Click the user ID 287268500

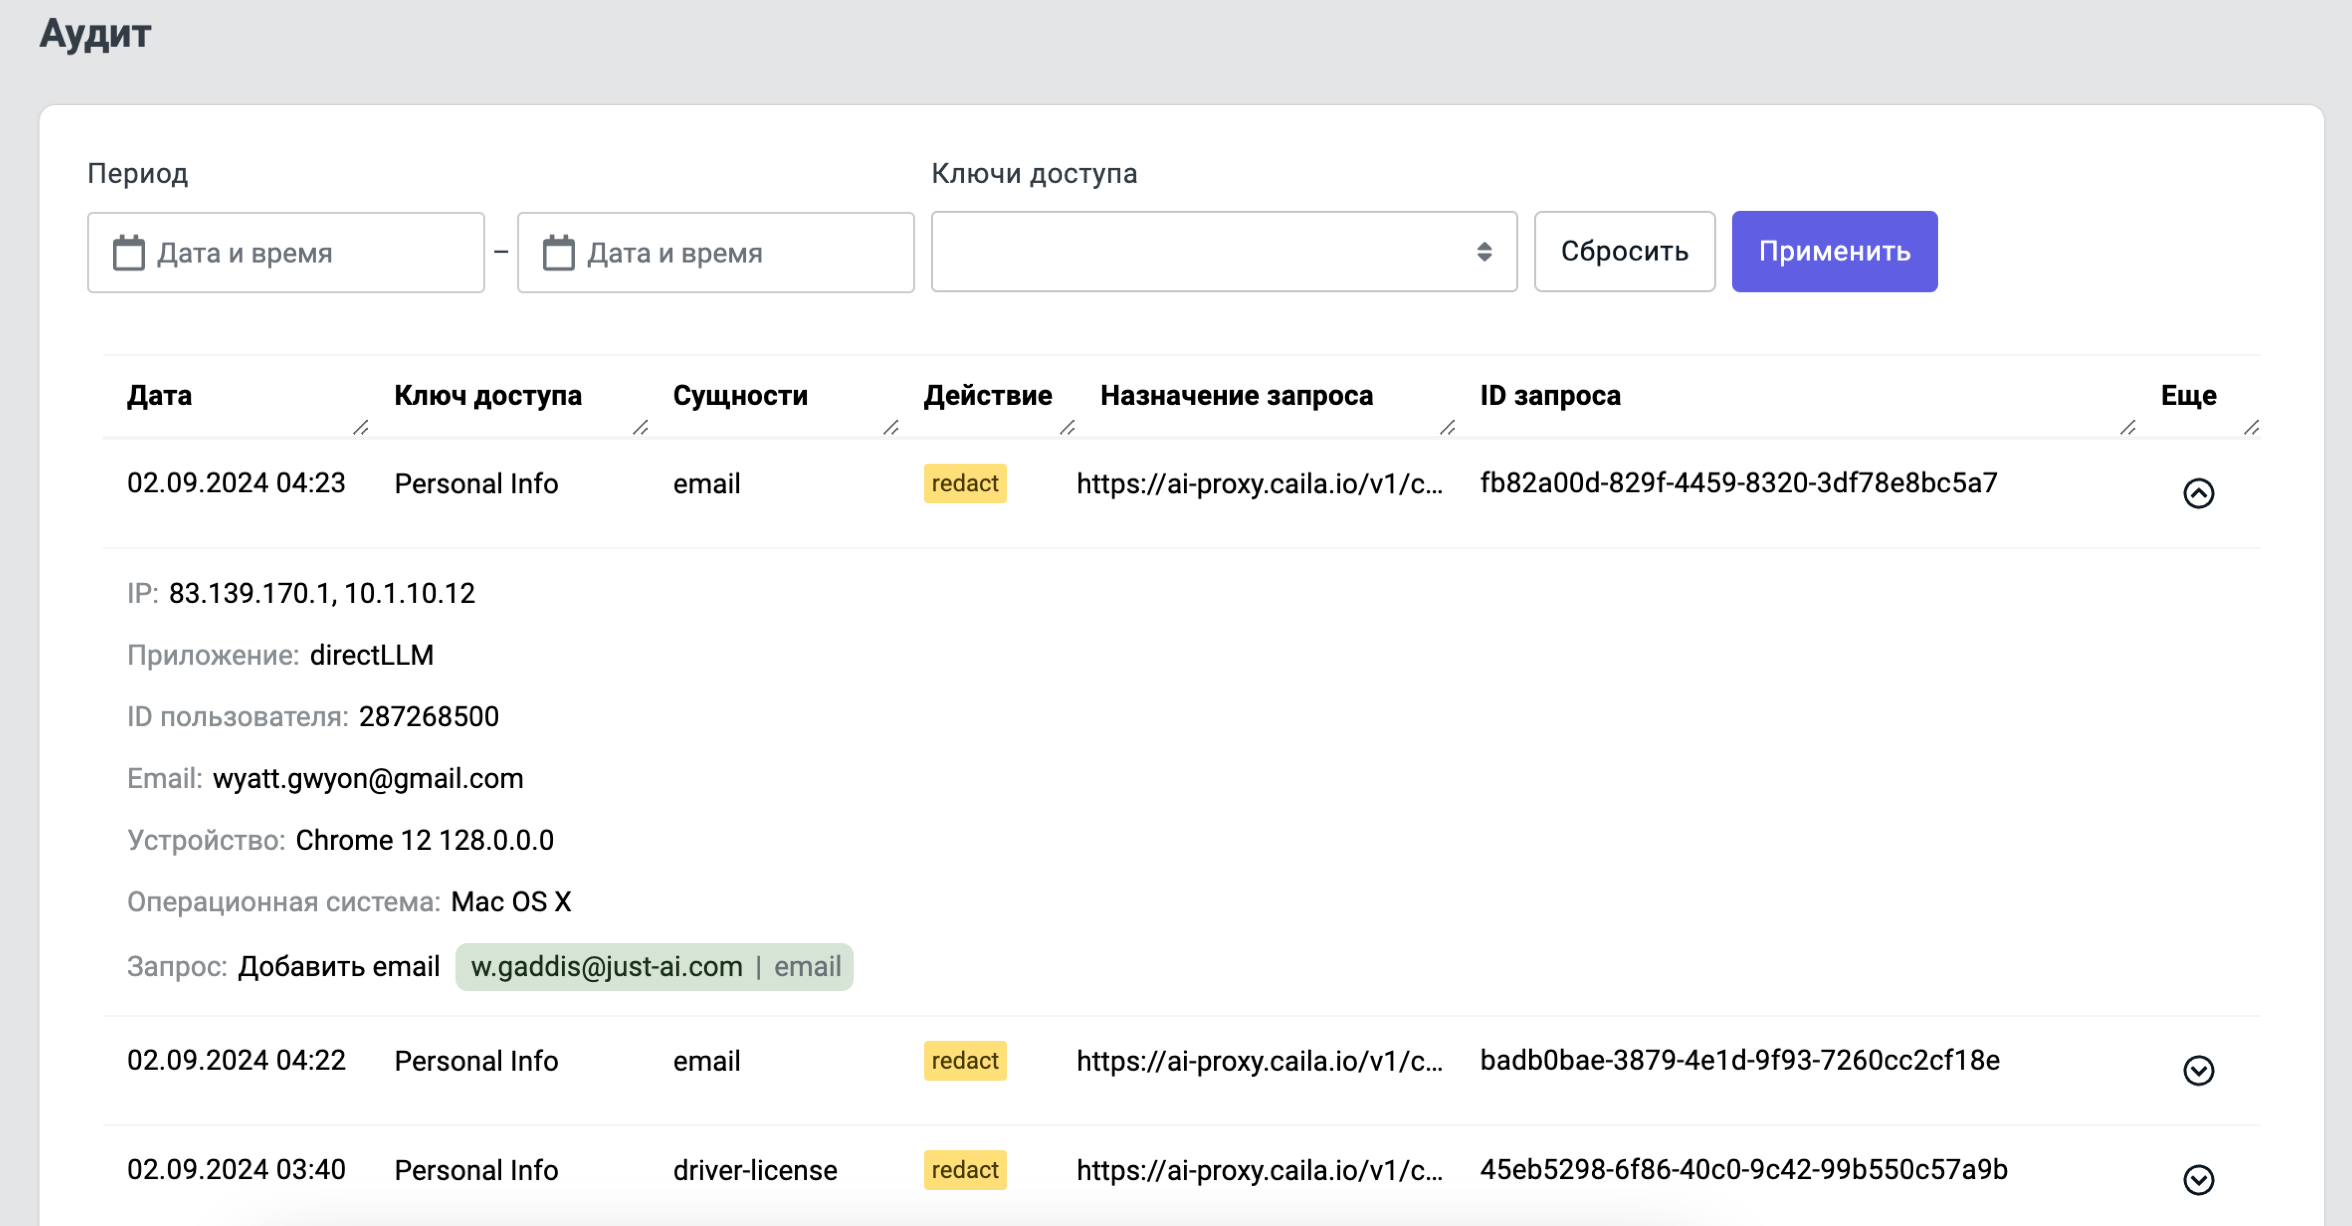coord(429,717)
